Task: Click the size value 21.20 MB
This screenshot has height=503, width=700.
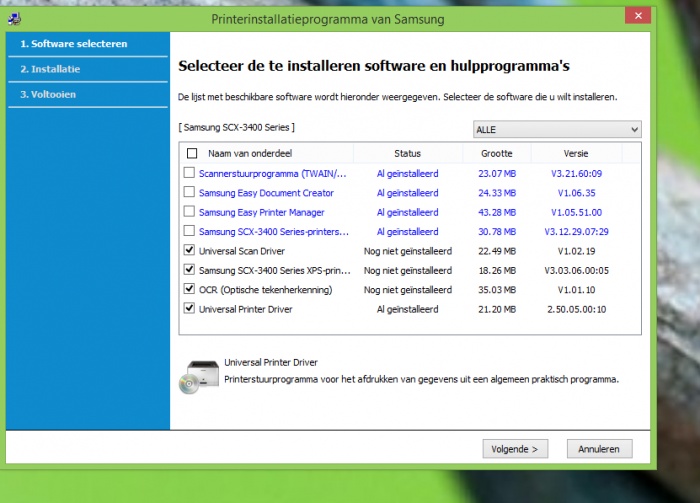Action: tap(497, 309)
